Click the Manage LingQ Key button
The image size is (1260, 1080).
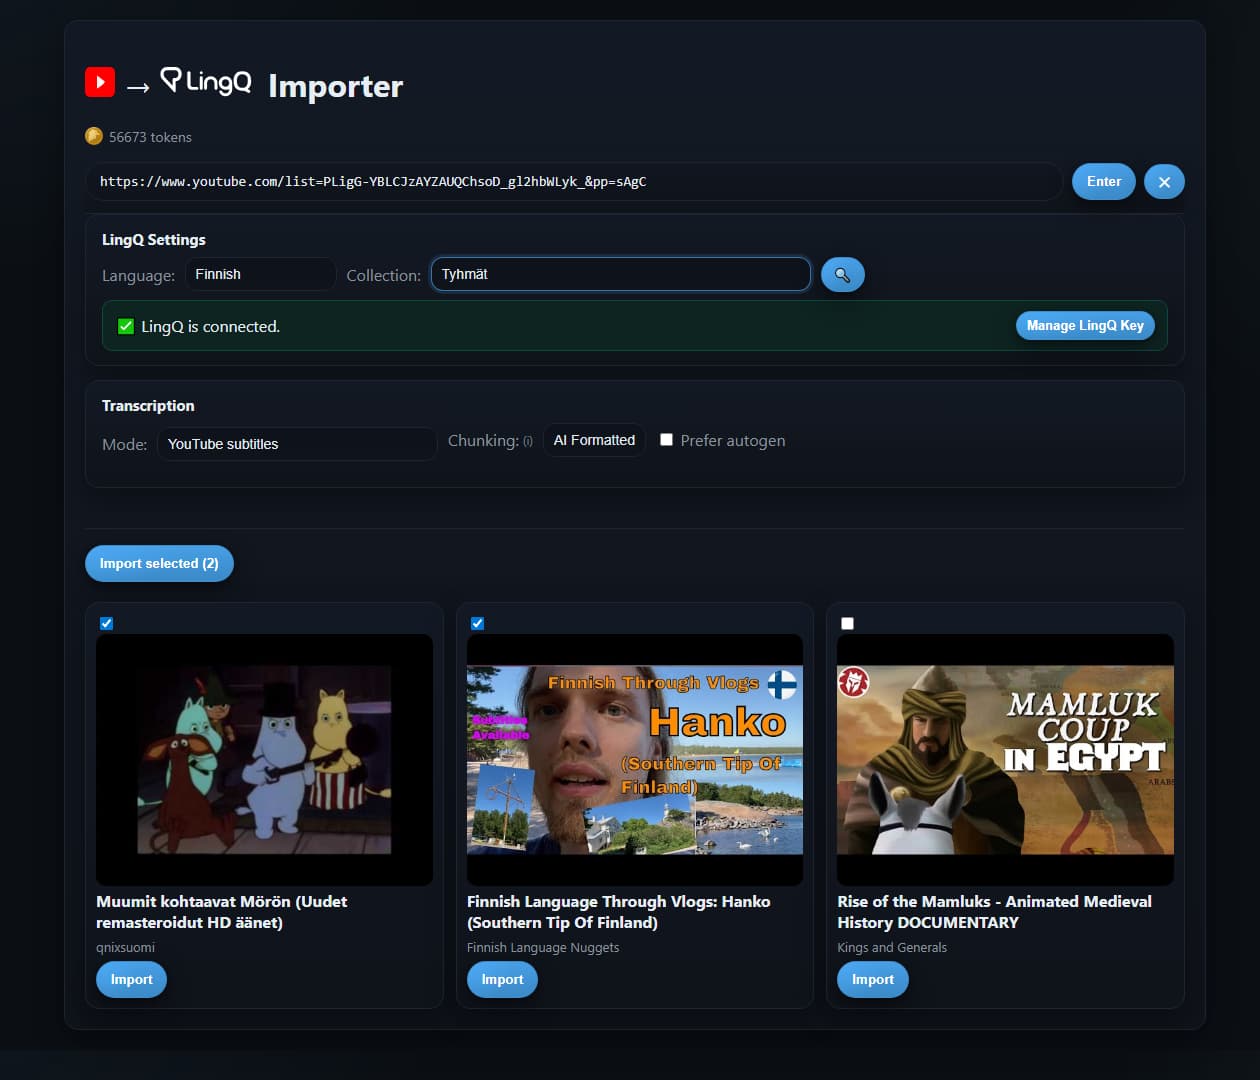pos(1085,325)
